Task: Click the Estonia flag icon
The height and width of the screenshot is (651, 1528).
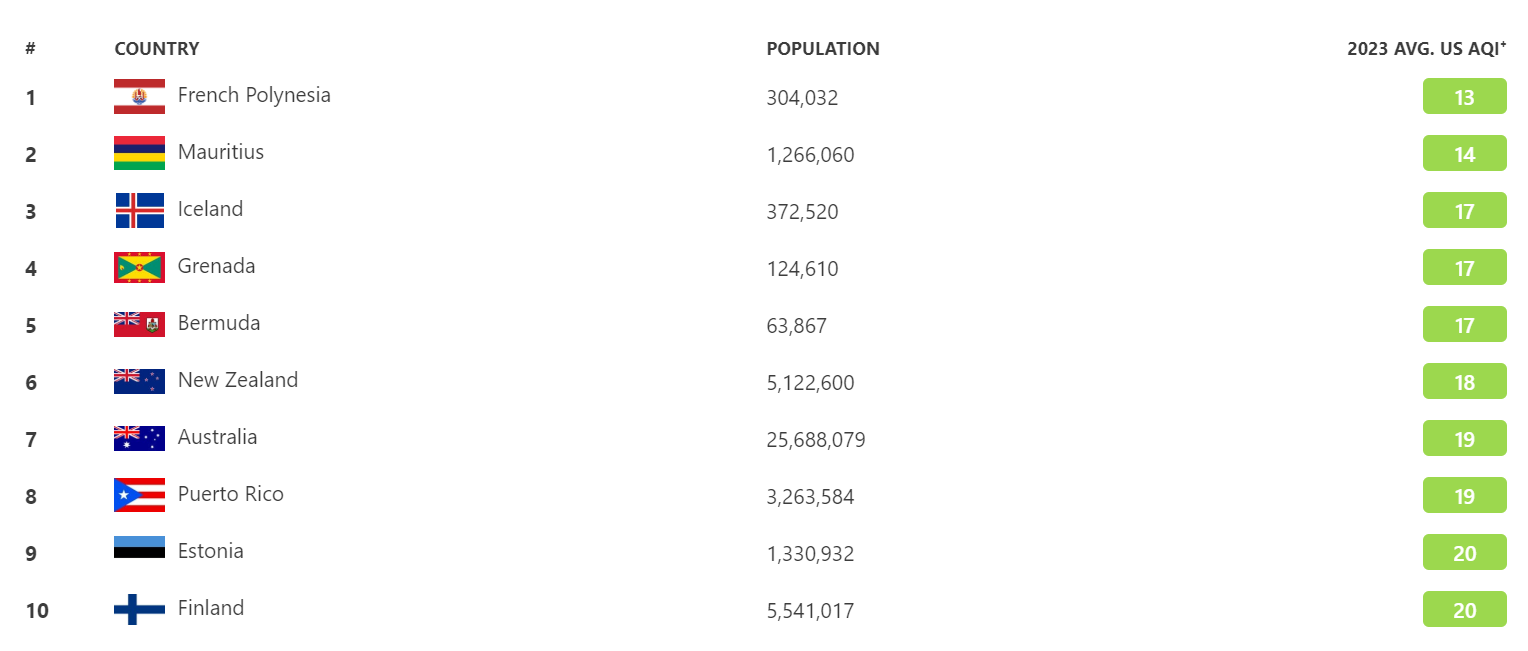Action: tap(139, 548)
